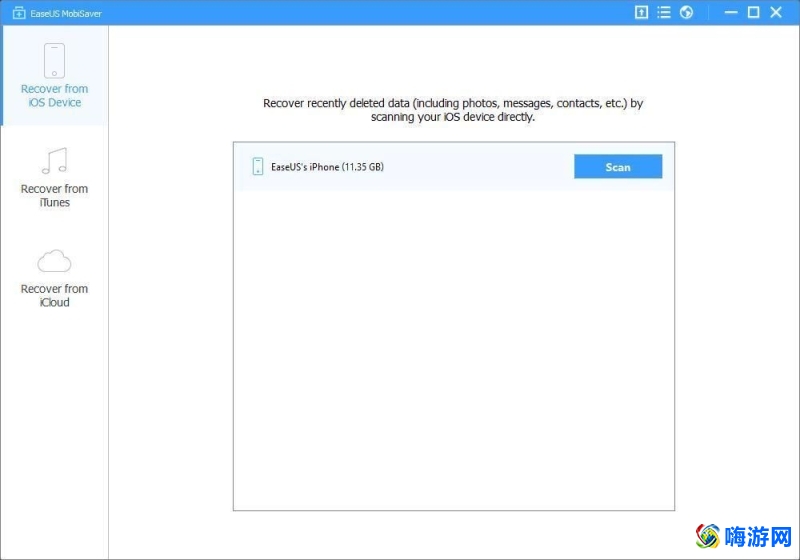The width and height of the screenshot is (800, 560).
Task: Minimize the MobiSaver window
Action: tap(731, 12)
